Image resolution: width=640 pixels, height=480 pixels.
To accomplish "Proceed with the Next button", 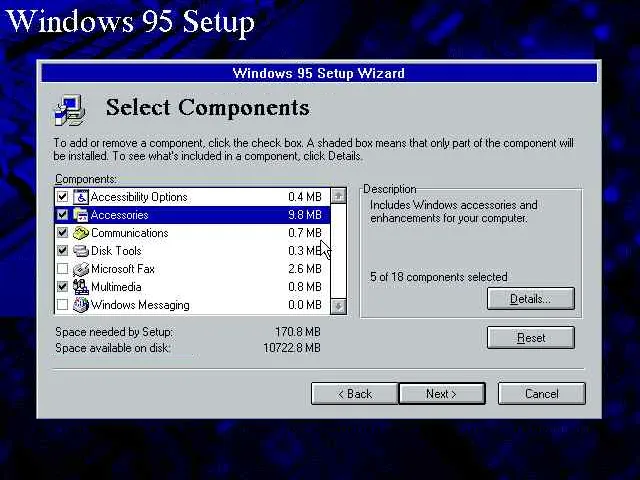I will 442,394.
